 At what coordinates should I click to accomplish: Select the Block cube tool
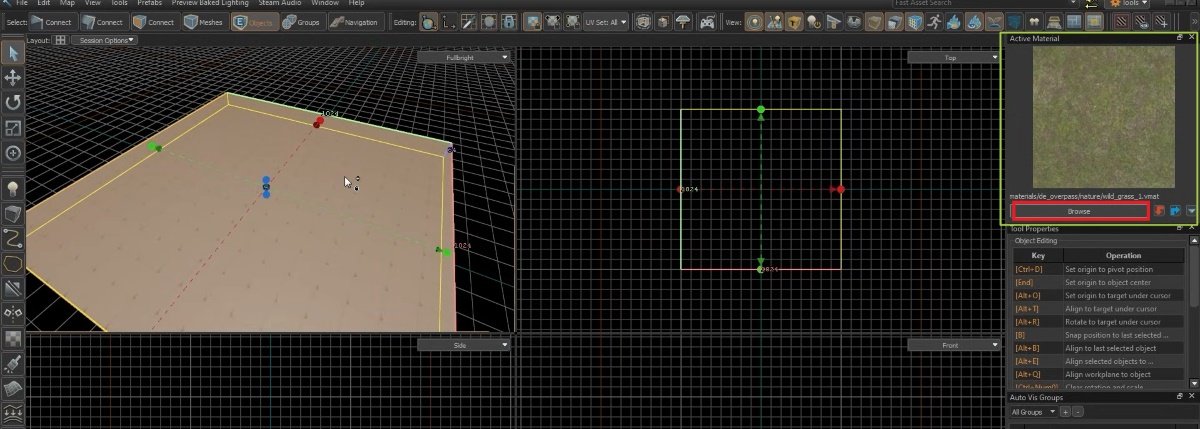13,214
